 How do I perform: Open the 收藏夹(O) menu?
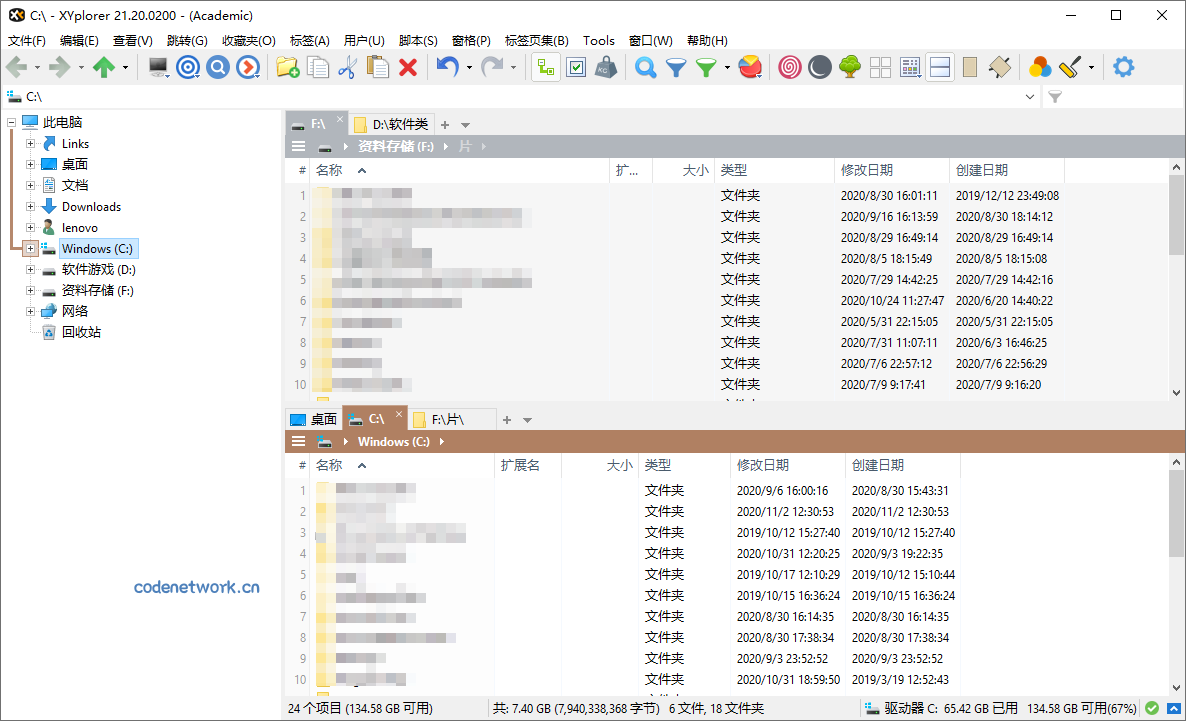pos(248,41)
